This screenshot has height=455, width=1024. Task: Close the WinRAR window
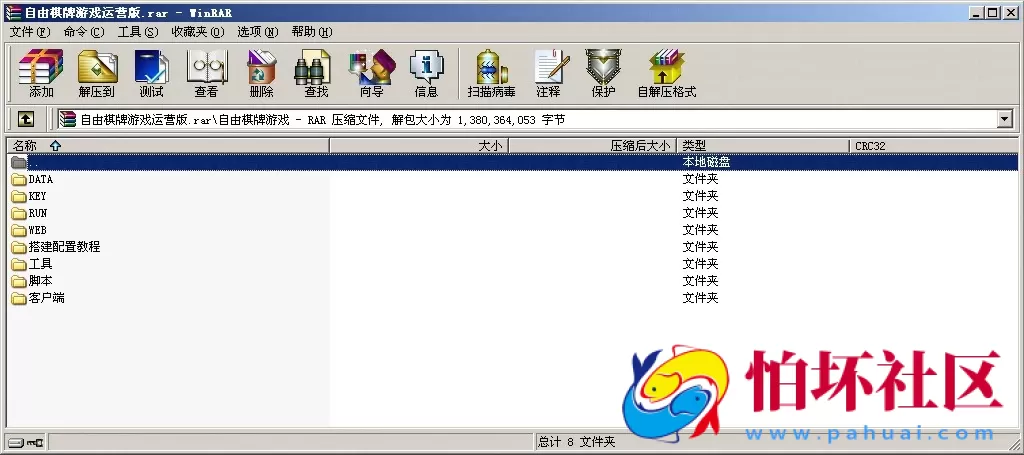pyautogui.click(x=1010, y=12)
